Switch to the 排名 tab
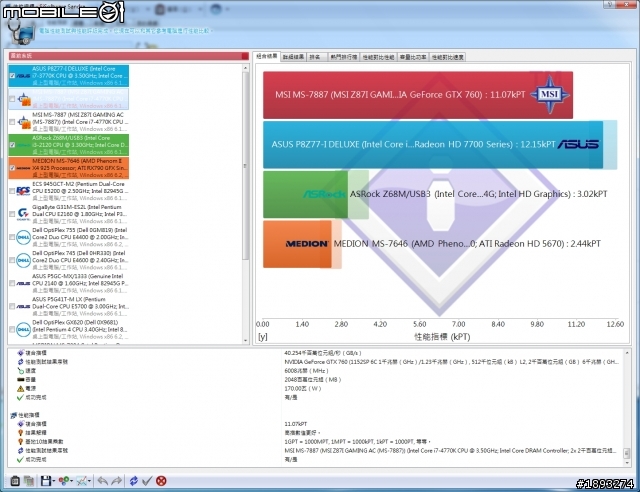Screen dimensions: 640x492 pyautogui.click(x=316, y=57)
